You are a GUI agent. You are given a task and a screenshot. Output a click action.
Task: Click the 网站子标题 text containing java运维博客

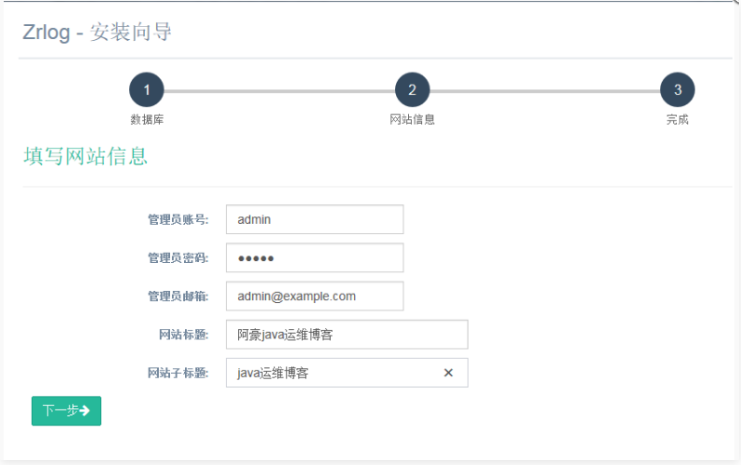coord(273,373)
